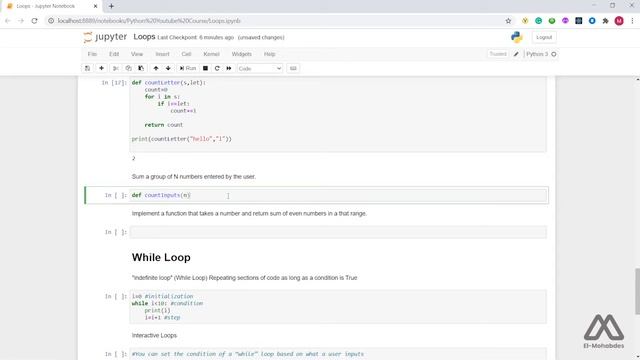
Task: Click the empty code cell below even numbers text
Action: (x=338, y=232)
